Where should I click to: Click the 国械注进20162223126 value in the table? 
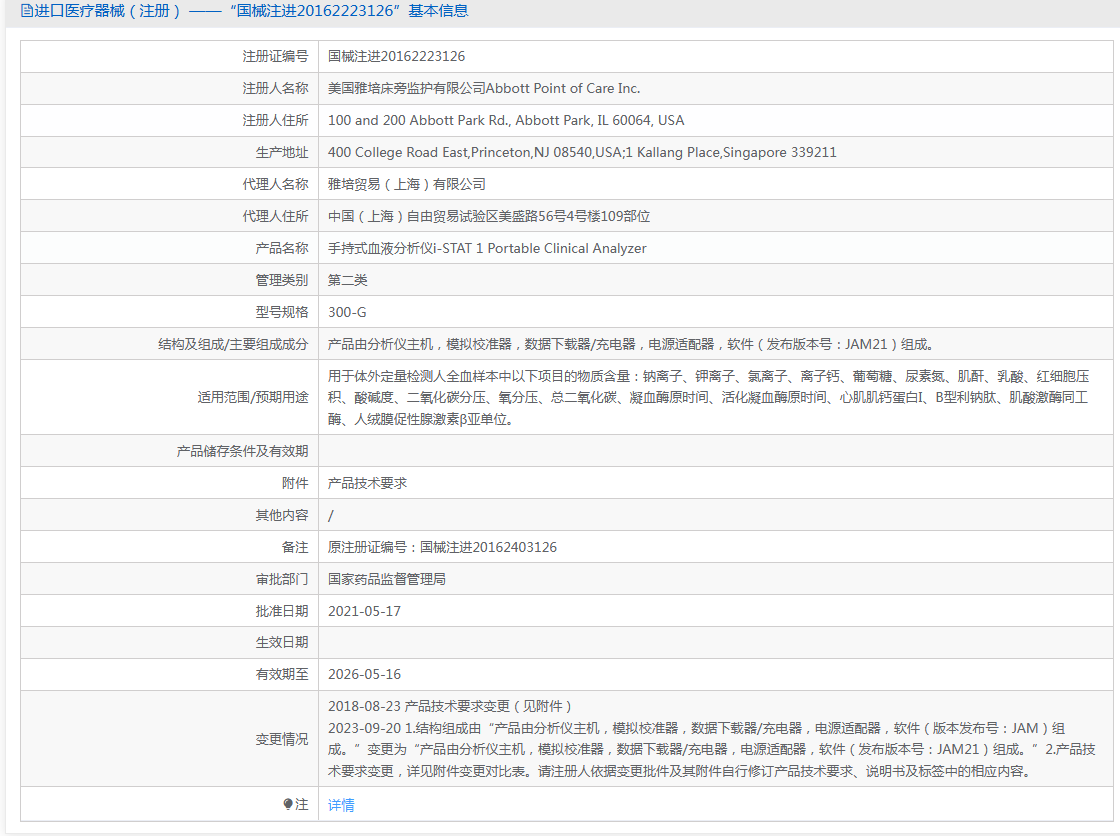(396, 56)
